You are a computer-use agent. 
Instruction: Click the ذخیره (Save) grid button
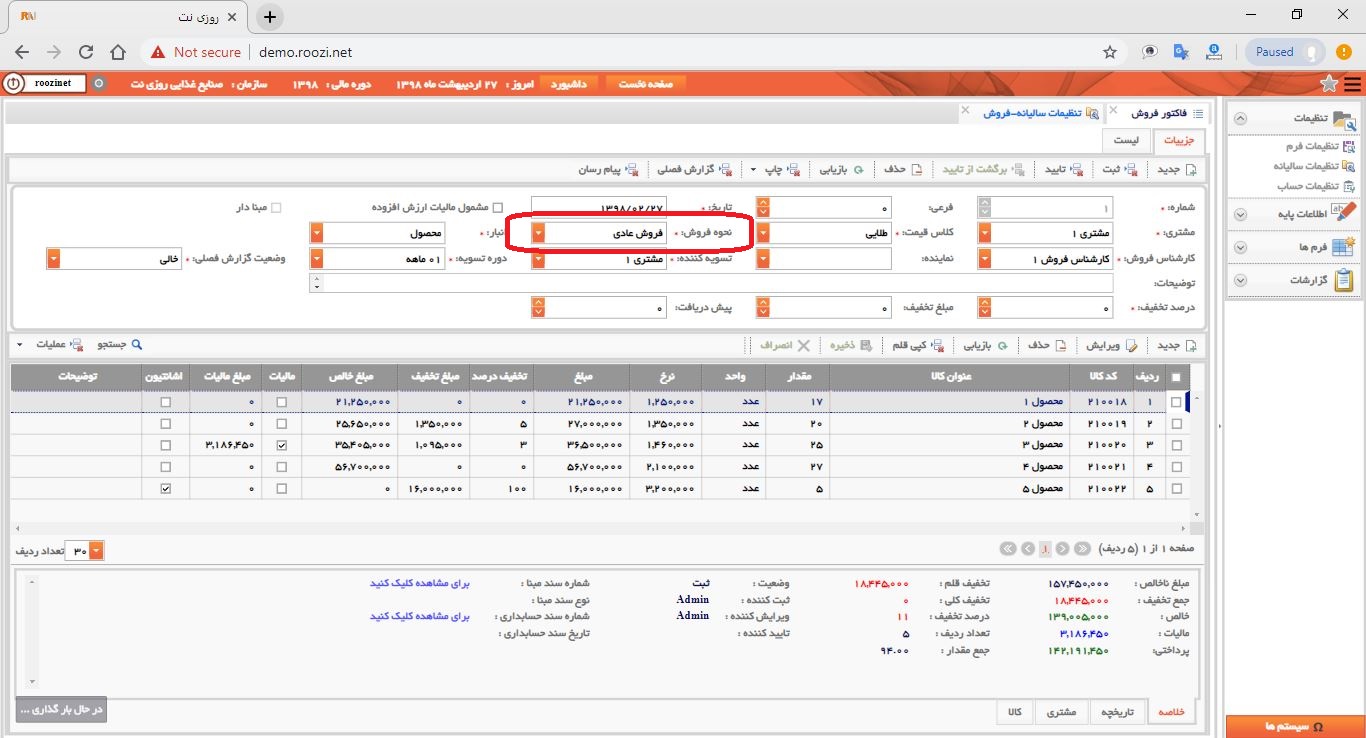point(849,345)
